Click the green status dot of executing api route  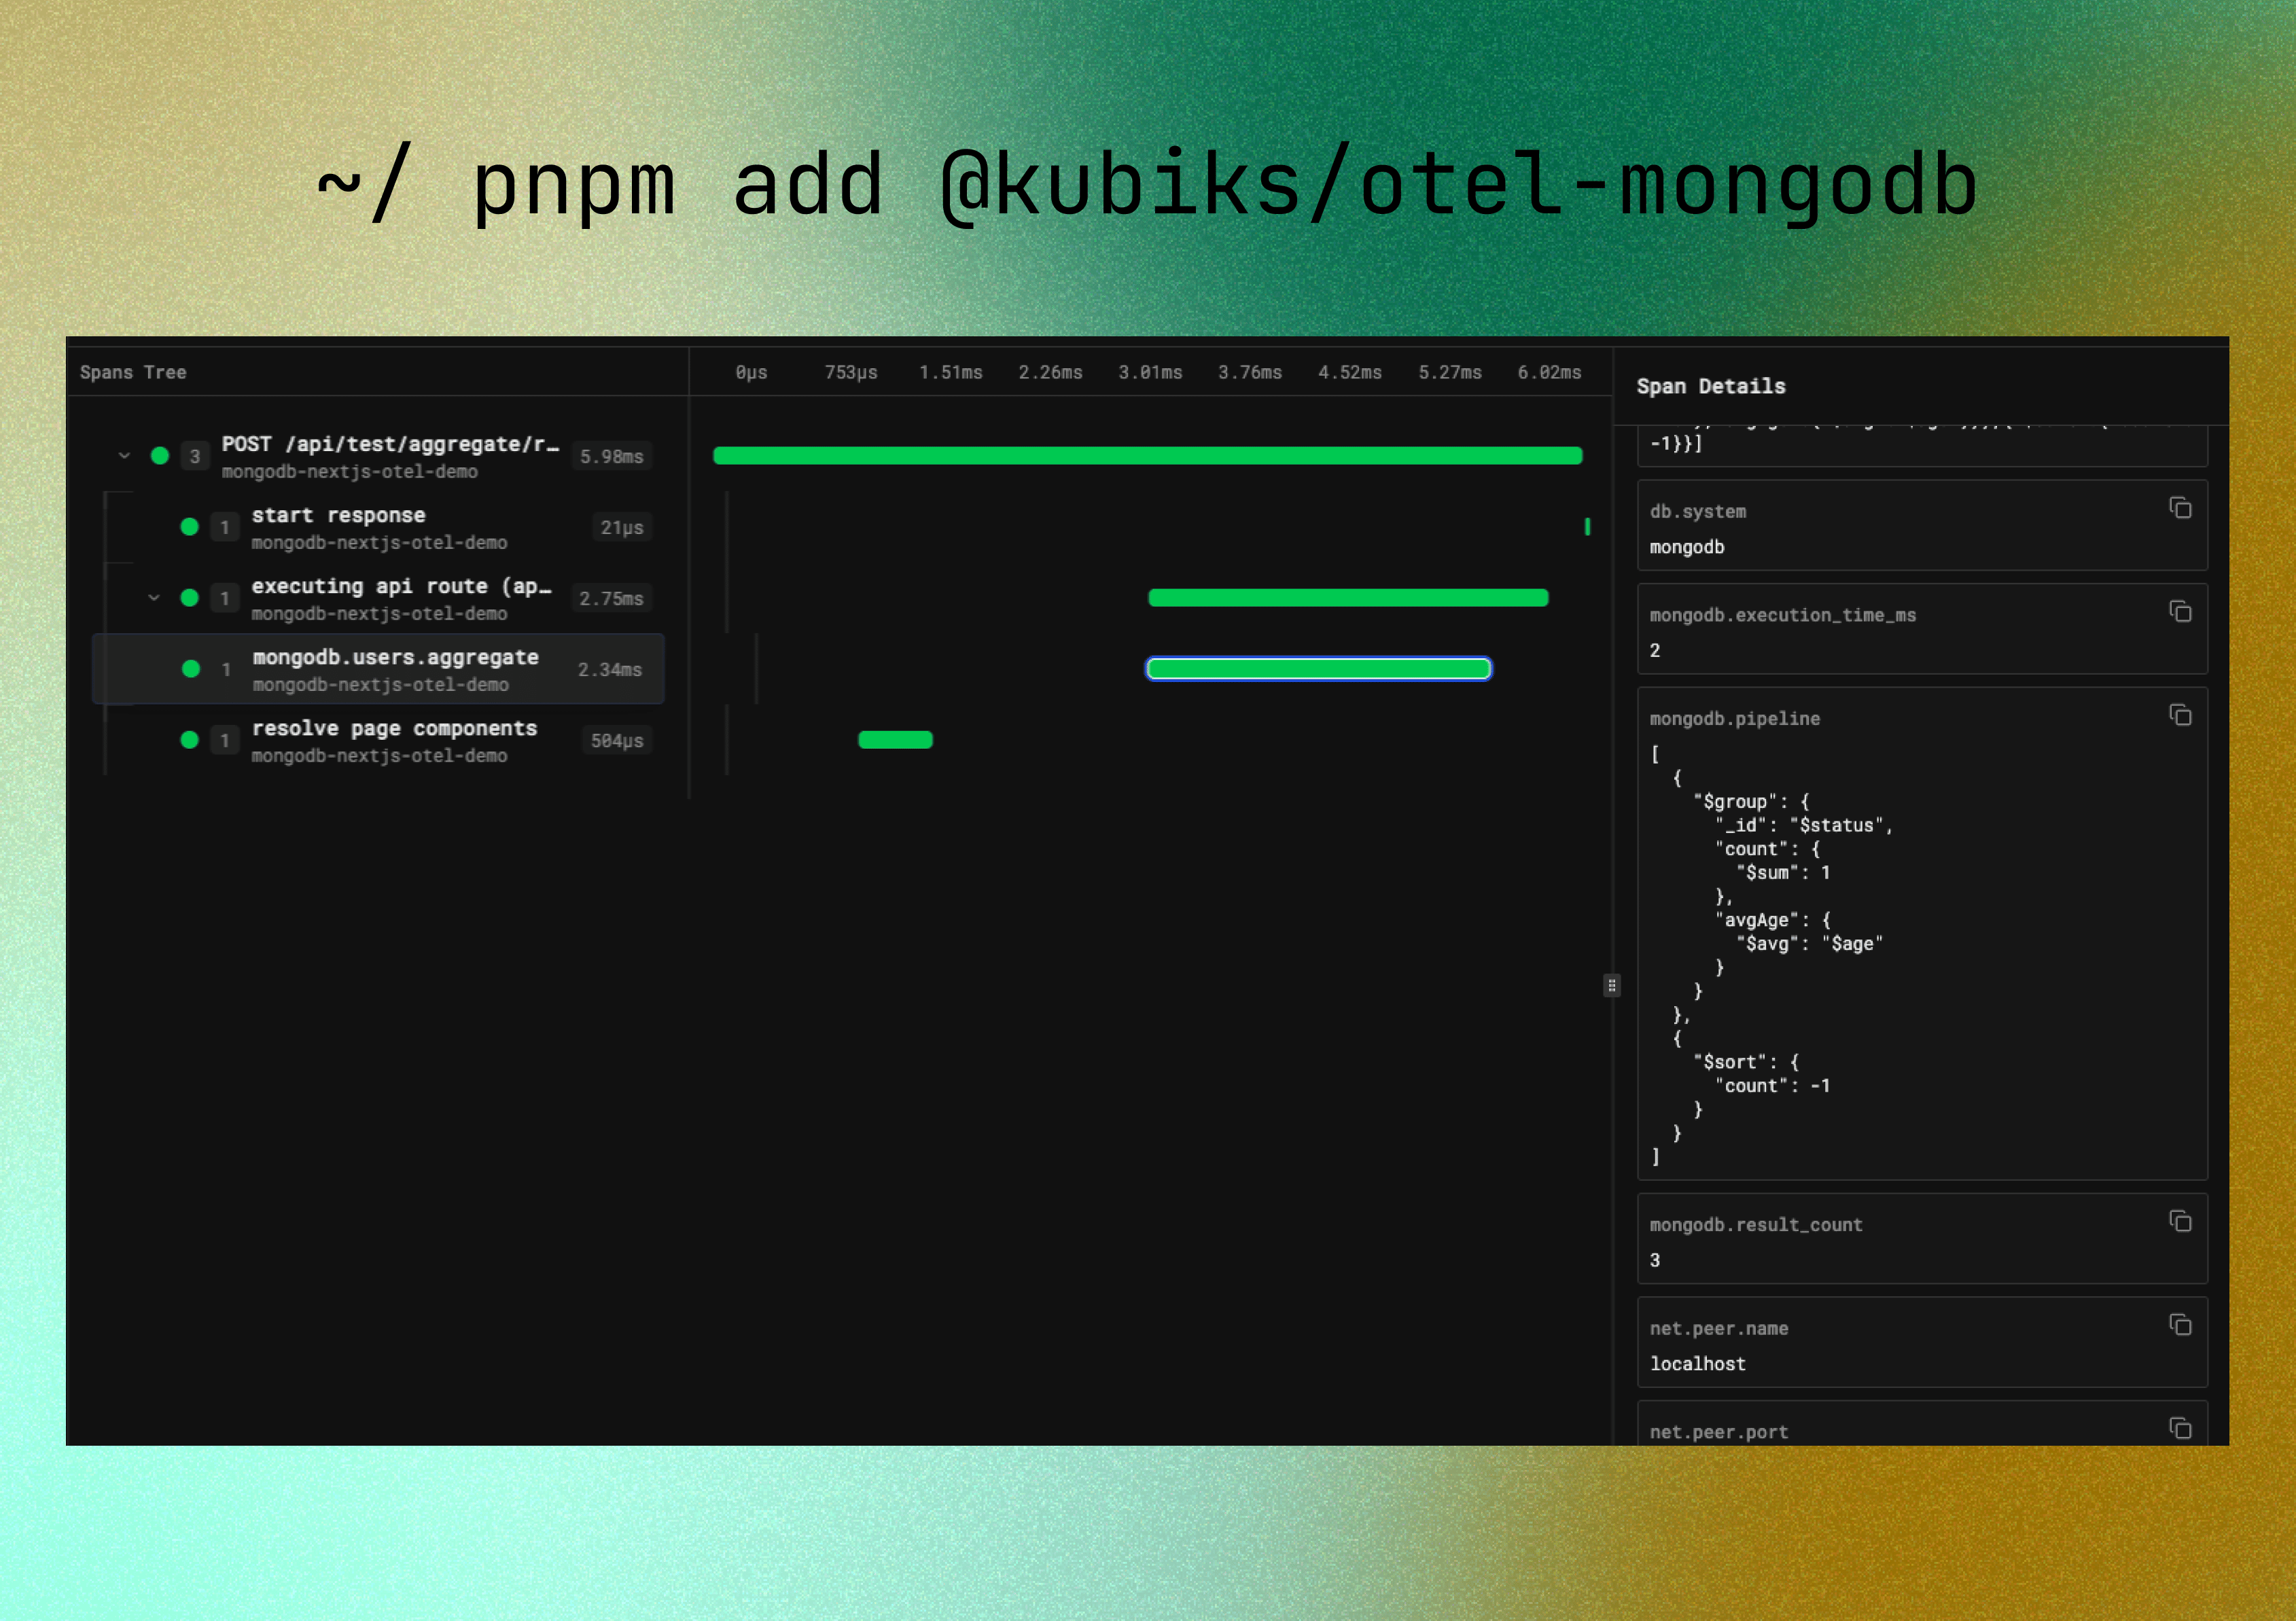[190, 598]
